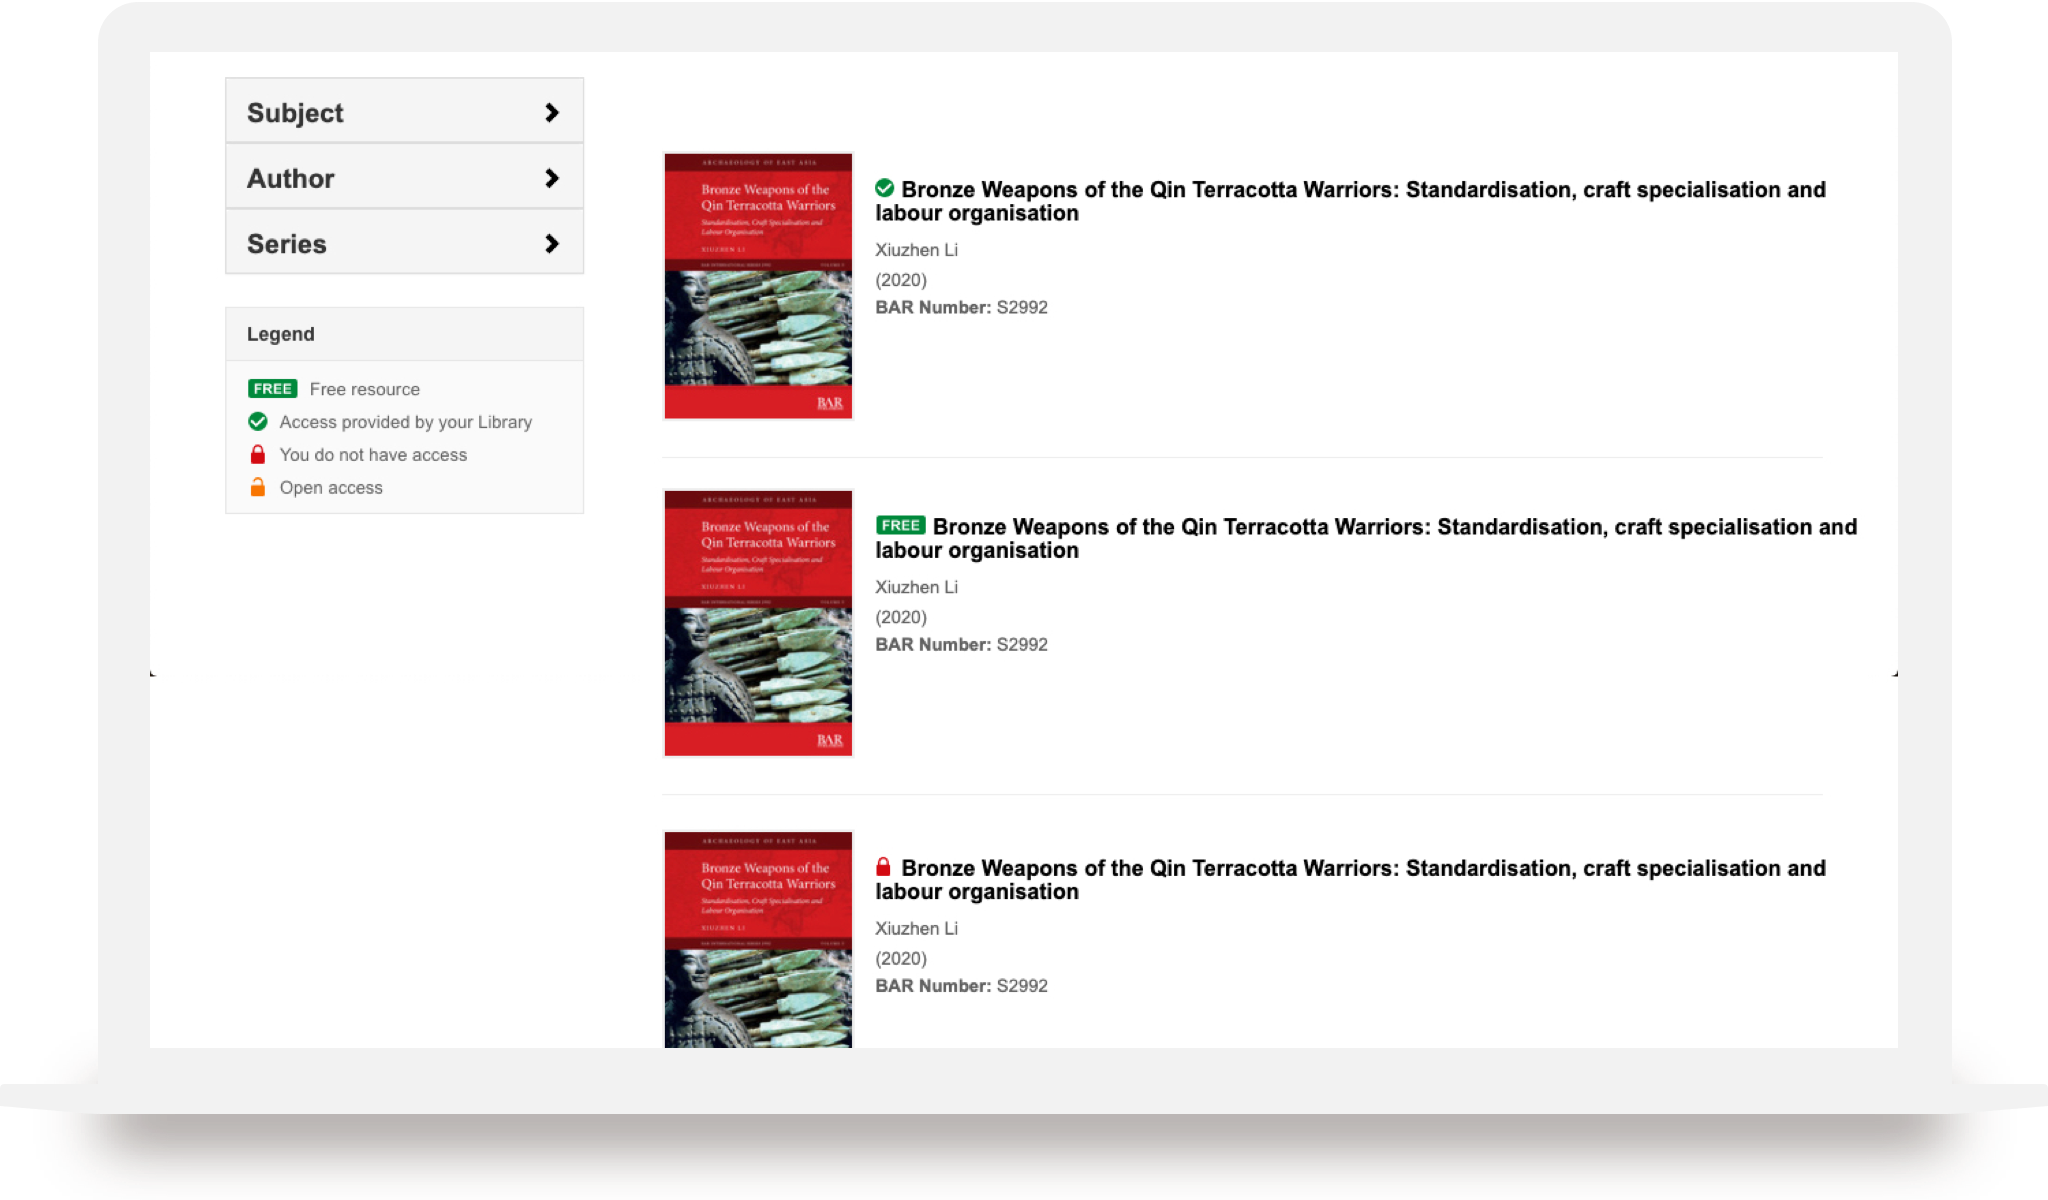
Task: Click the Legend heading
Action: (x=280, y=334)
